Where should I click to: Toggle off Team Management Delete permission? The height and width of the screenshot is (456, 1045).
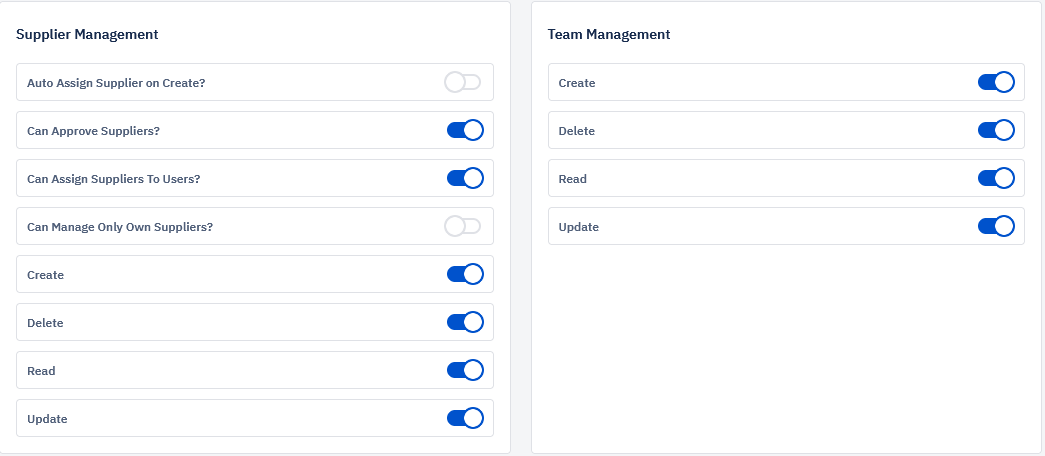point(996,130)
